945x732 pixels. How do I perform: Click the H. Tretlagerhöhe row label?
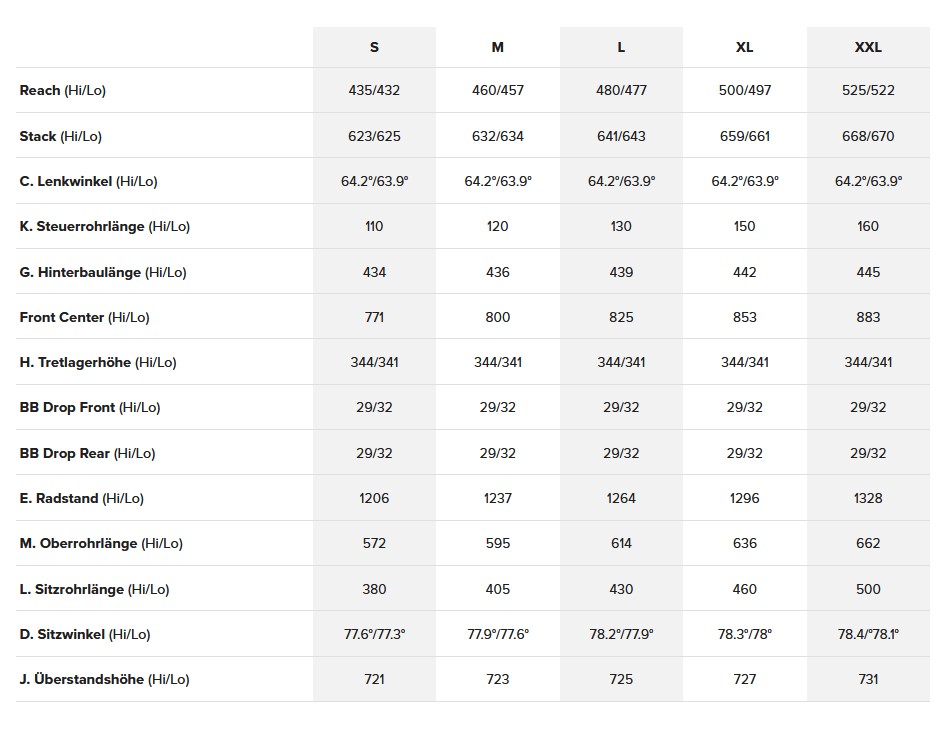click(97, 362)
